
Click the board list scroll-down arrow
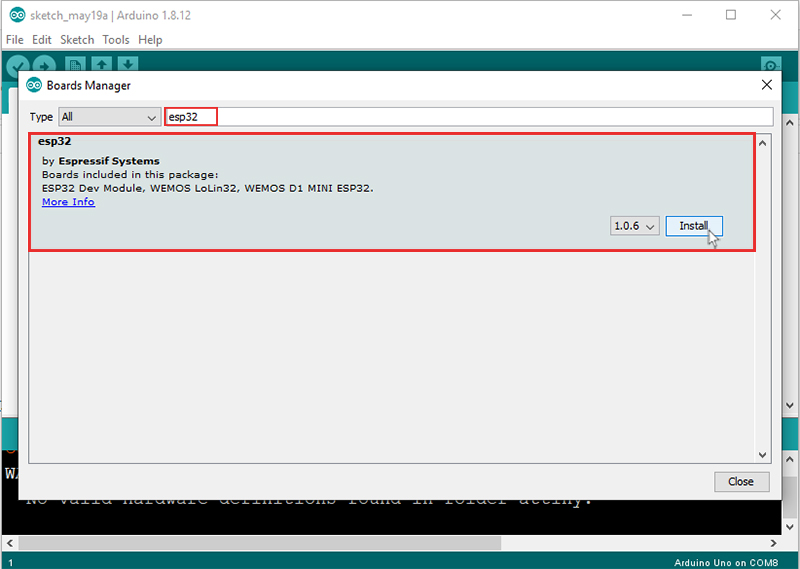point(762,455)
